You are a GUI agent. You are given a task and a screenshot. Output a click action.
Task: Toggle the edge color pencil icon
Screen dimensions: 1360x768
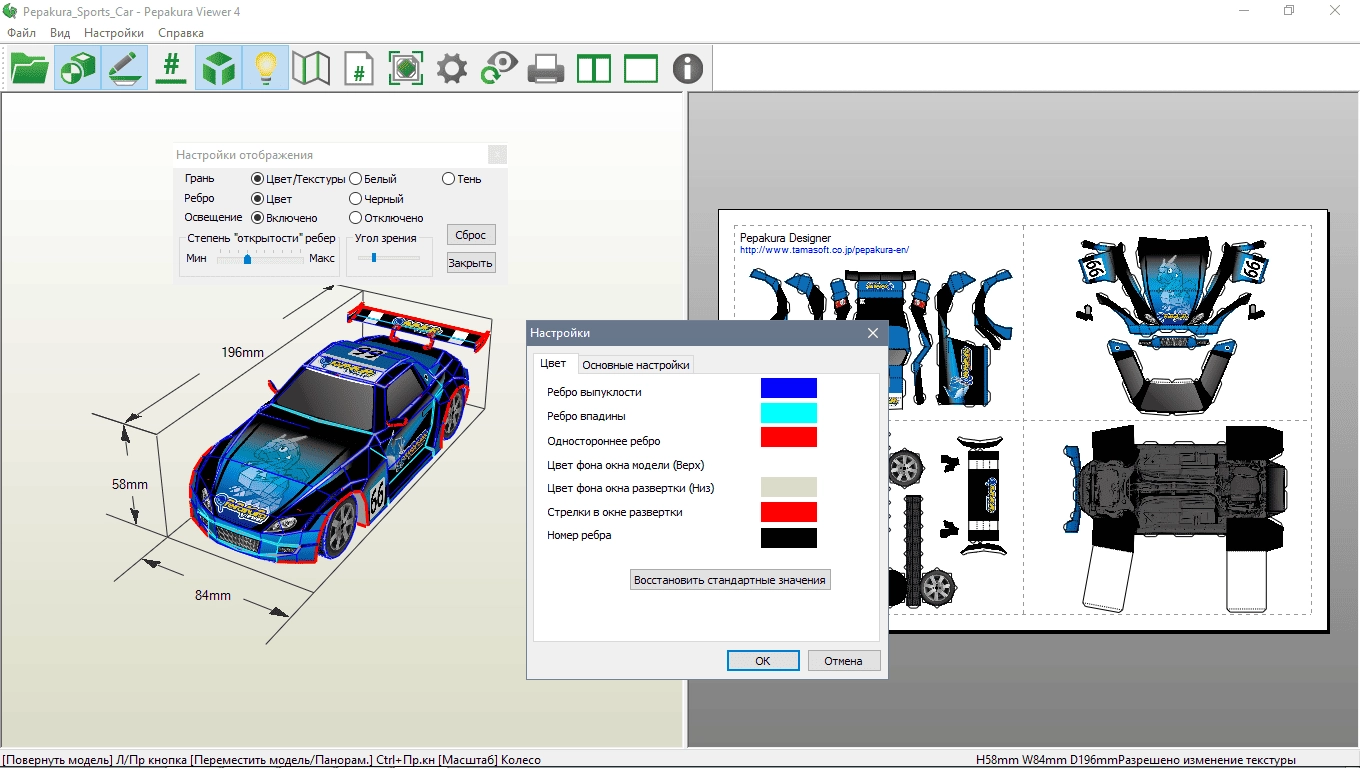click(124, 68)
